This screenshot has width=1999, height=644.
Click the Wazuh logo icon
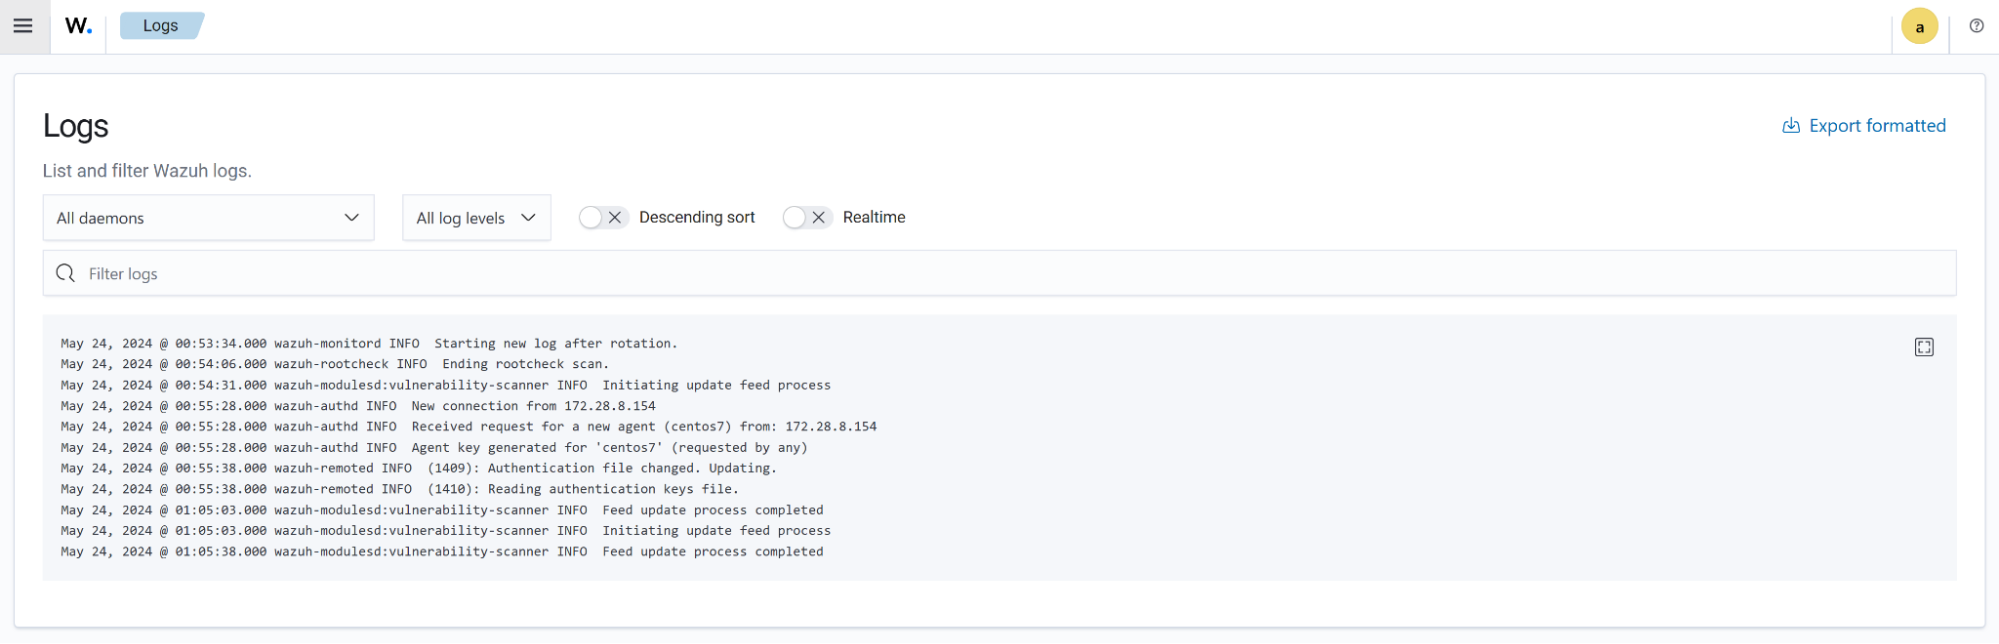click(x=78, y=26)
